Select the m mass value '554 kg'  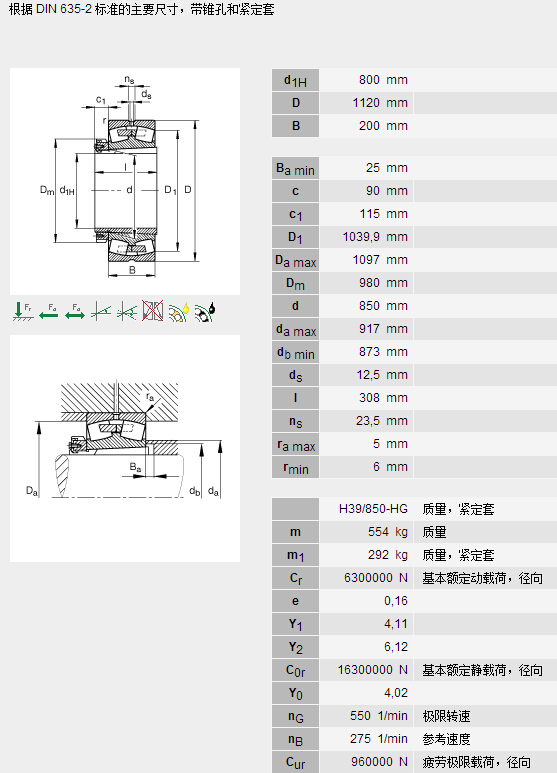click(387, 532)
